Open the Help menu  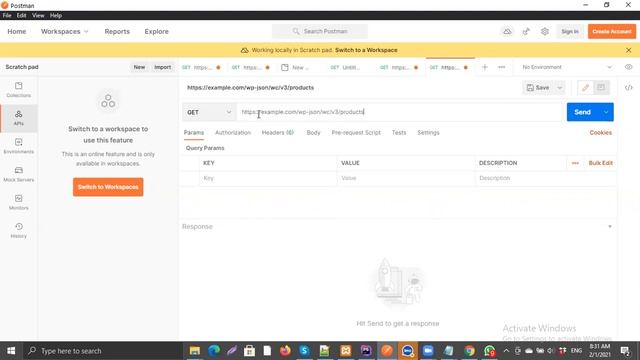pos(56,16)
